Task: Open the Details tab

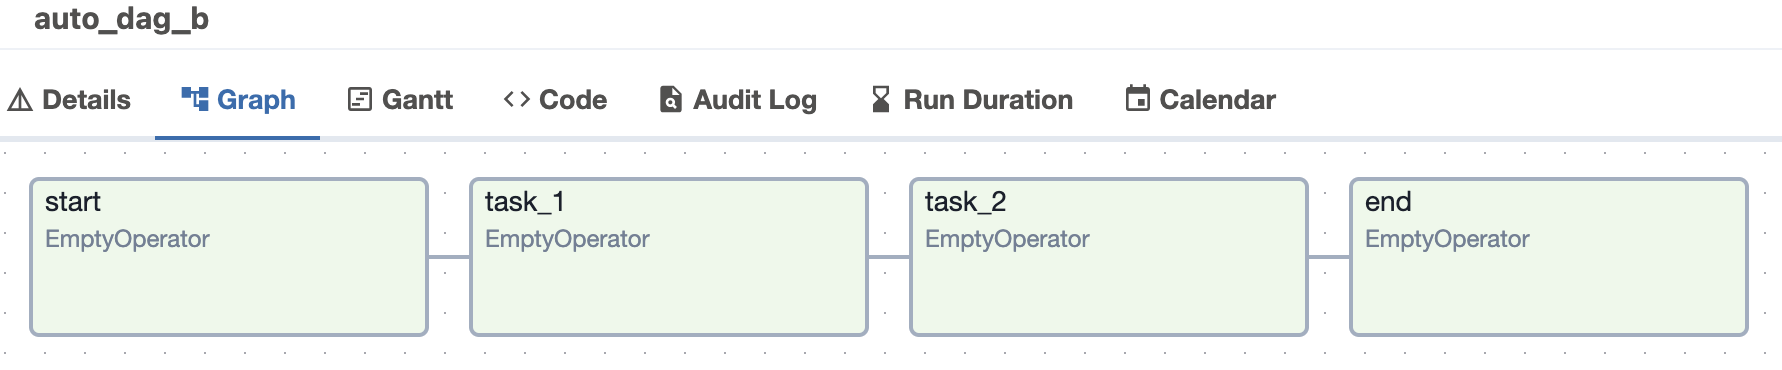Action: click(69, 100)
